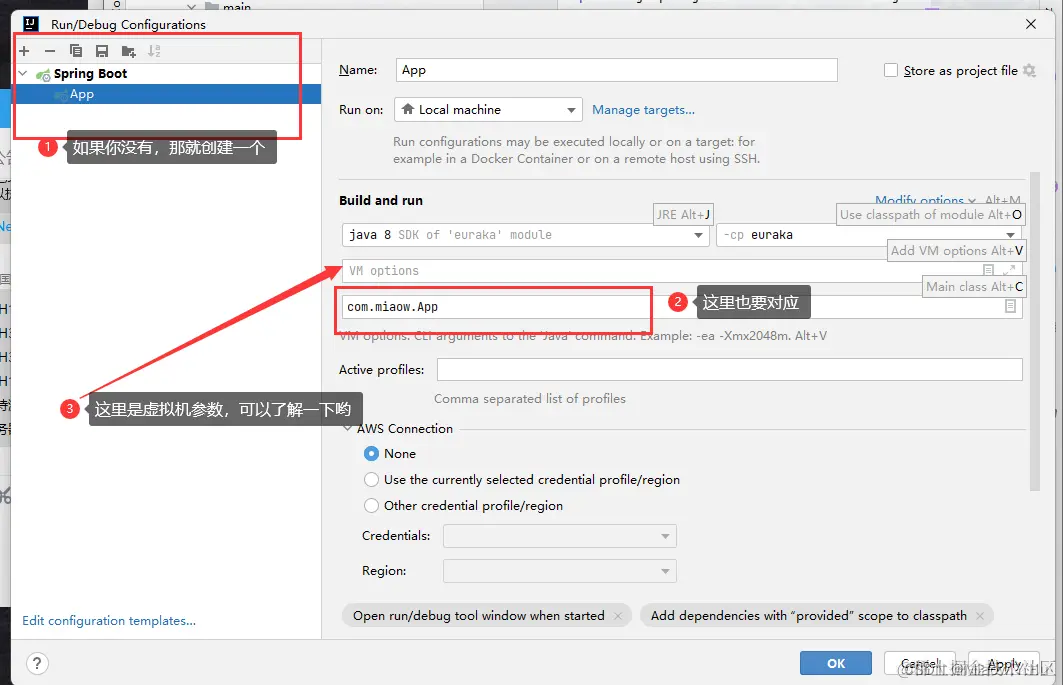Select the App configuration in the tree

pyautogui.click(x=168, y=94)
